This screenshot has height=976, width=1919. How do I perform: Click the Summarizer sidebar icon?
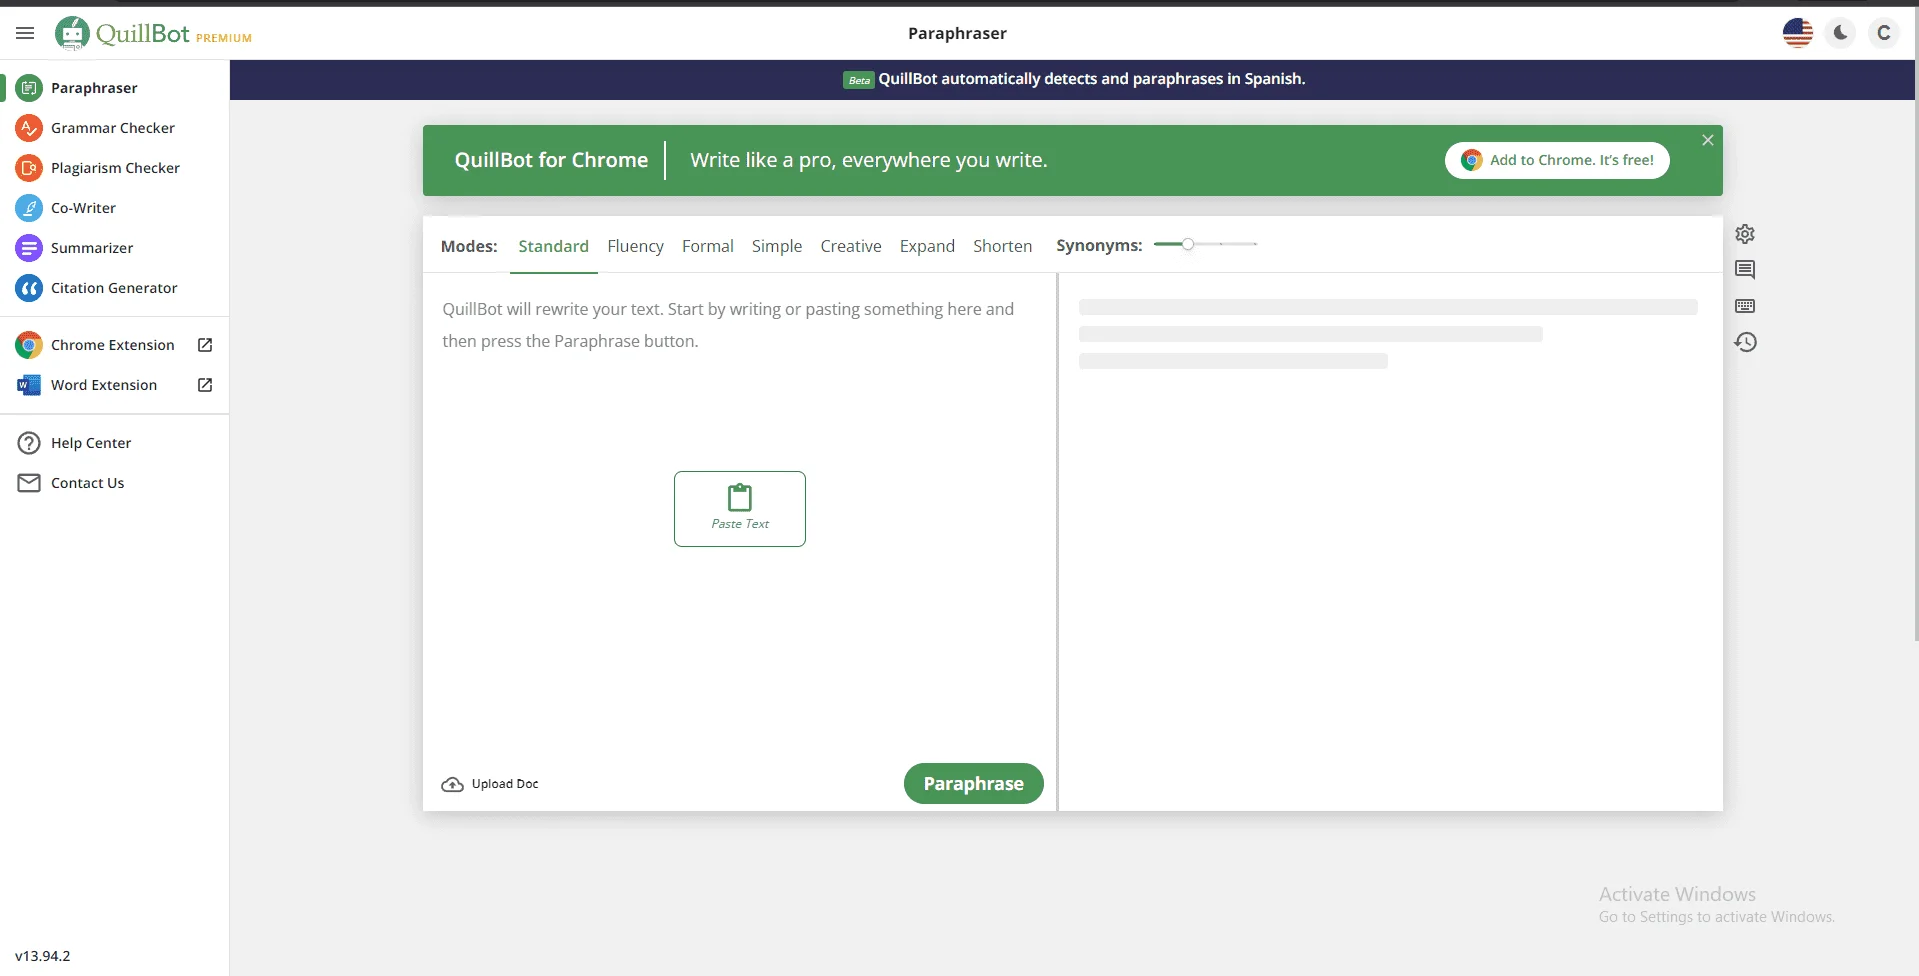[29, 248]
